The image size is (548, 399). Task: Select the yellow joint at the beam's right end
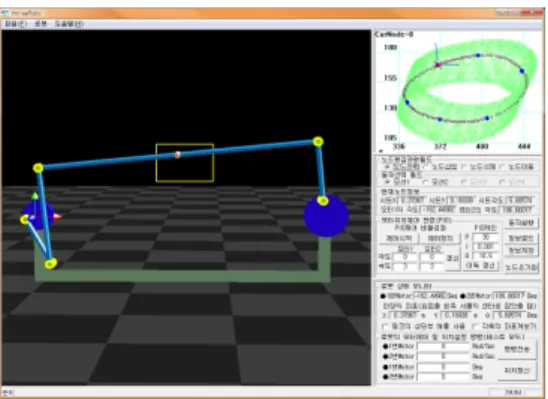(318, 142)
